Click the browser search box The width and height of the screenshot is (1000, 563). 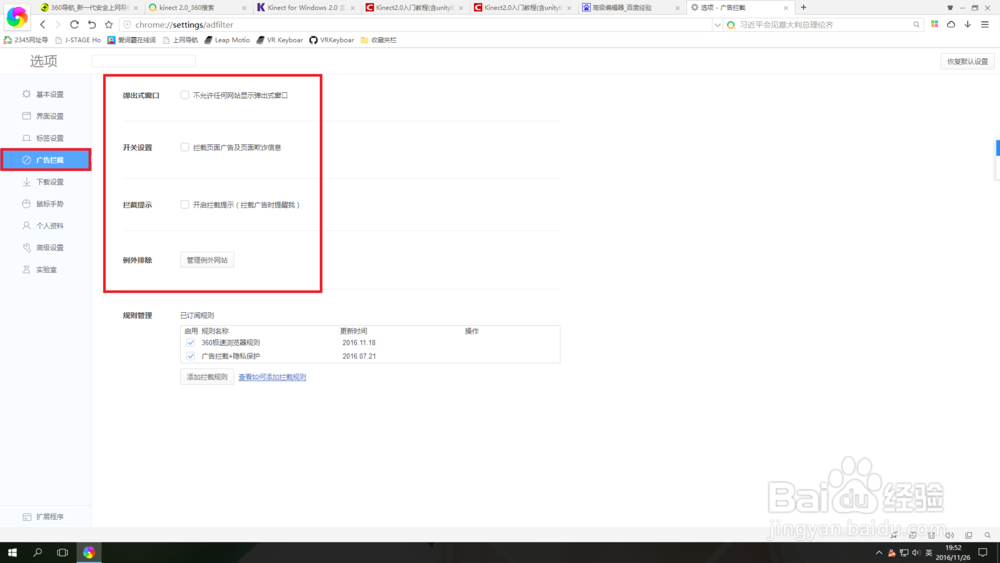(x=823, y=25)
